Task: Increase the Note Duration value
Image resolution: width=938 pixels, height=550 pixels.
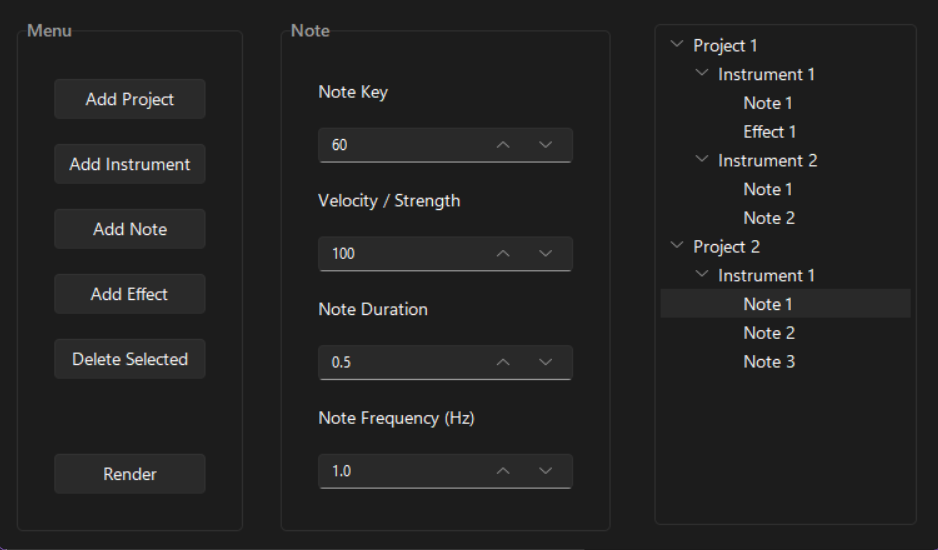Action: pos(504,362)
